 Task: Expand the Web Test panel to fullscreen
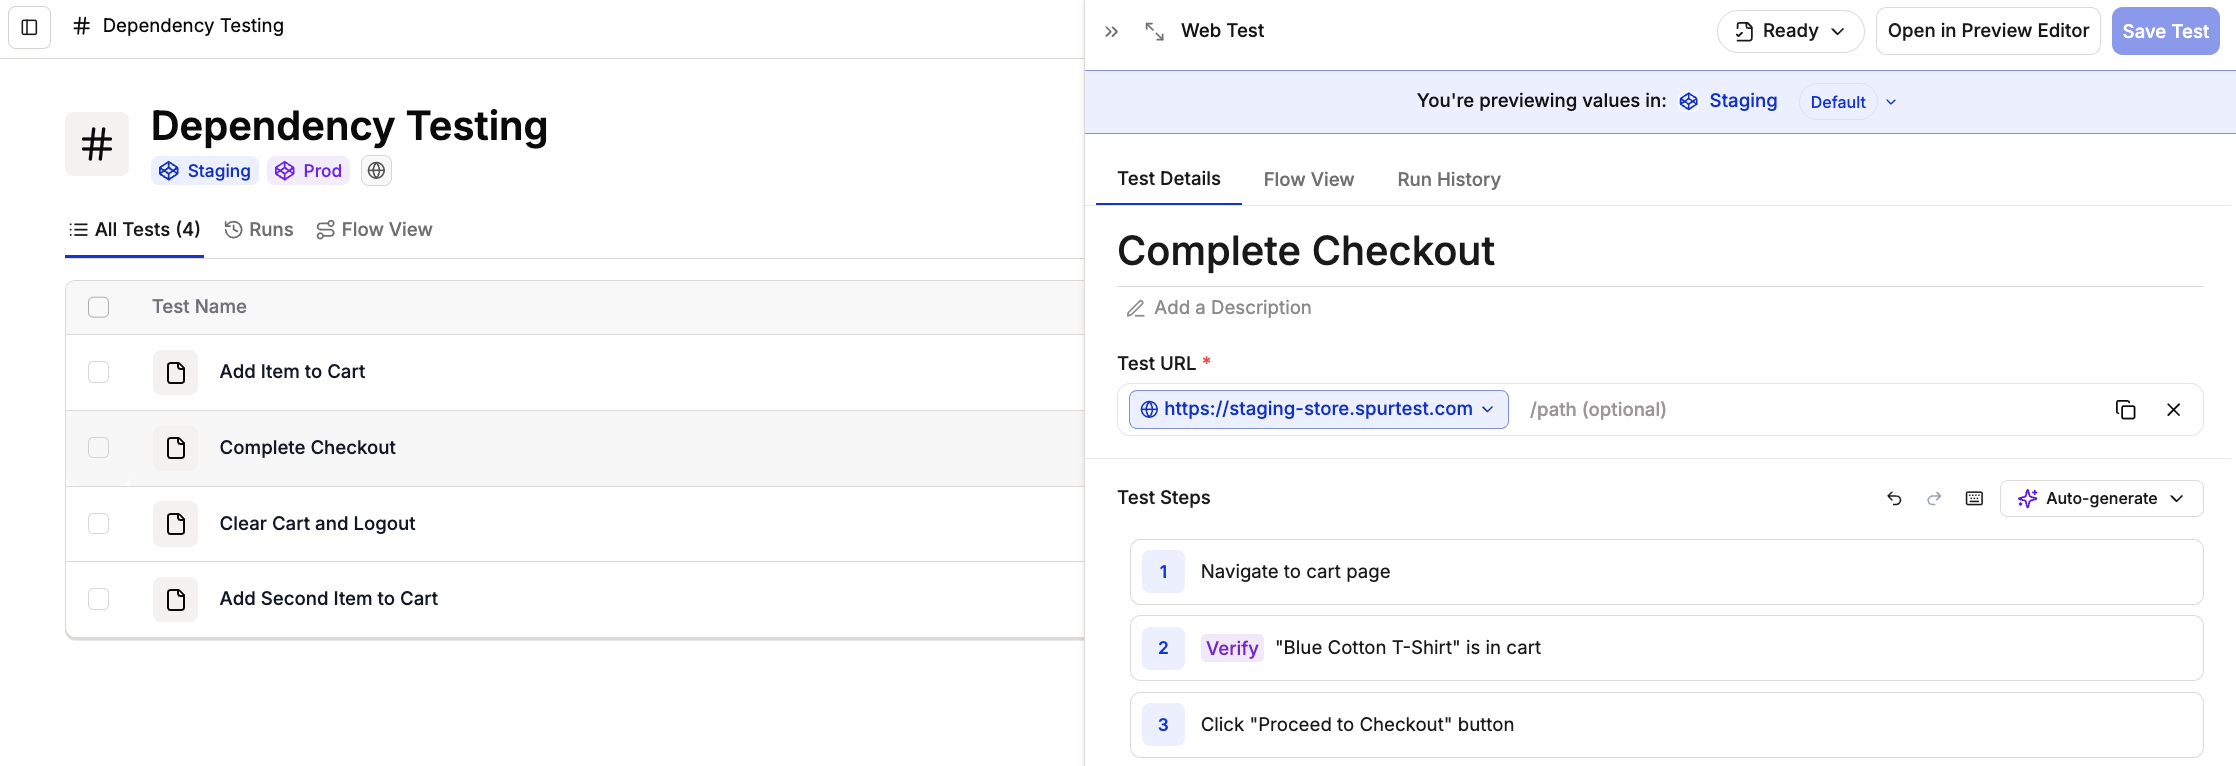click(x=1154, y=31)
